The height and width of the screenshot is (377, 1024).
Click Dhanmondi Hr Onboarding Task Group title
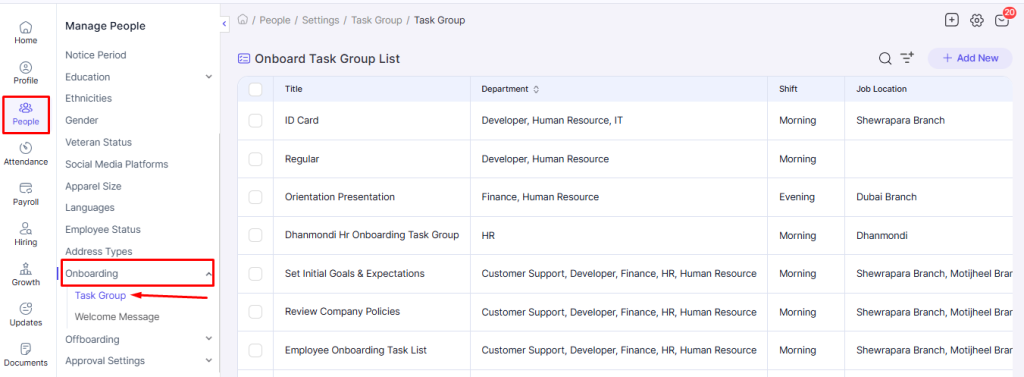pyautogui.click(x=372, y=235)
